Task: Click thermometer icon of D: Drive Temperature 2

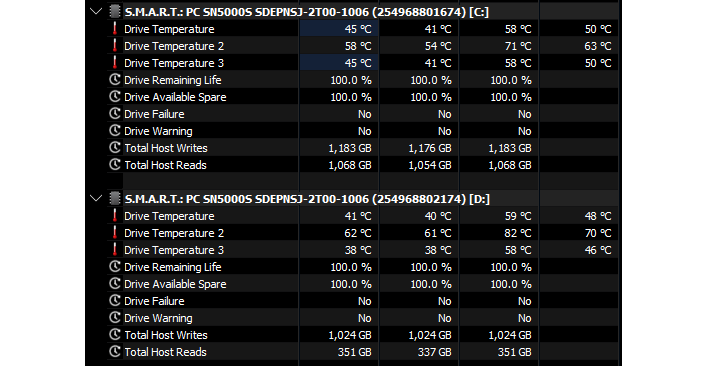Action: coord(115,233)
